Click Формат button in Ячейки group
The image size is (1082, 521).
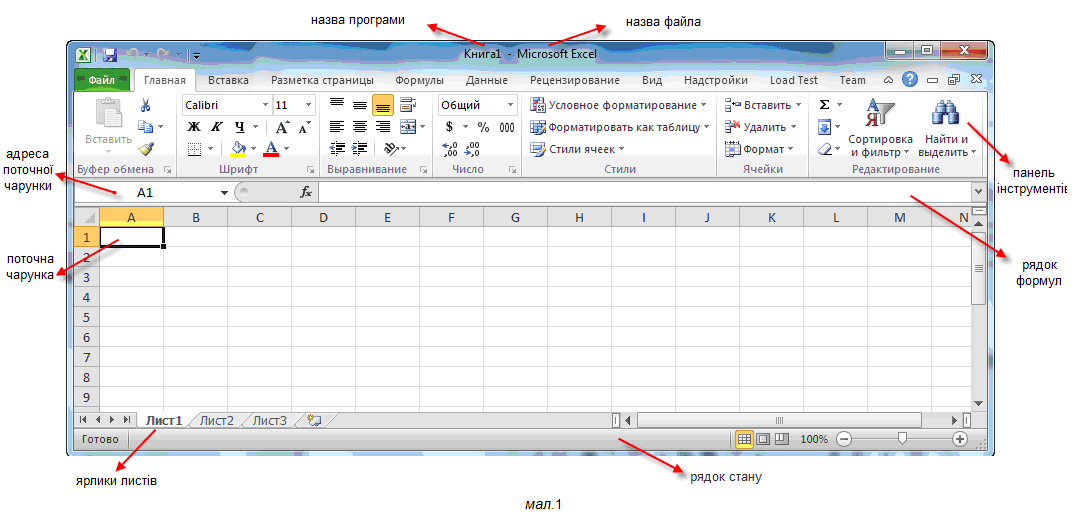pyautogui.click(x=759, y=148)
